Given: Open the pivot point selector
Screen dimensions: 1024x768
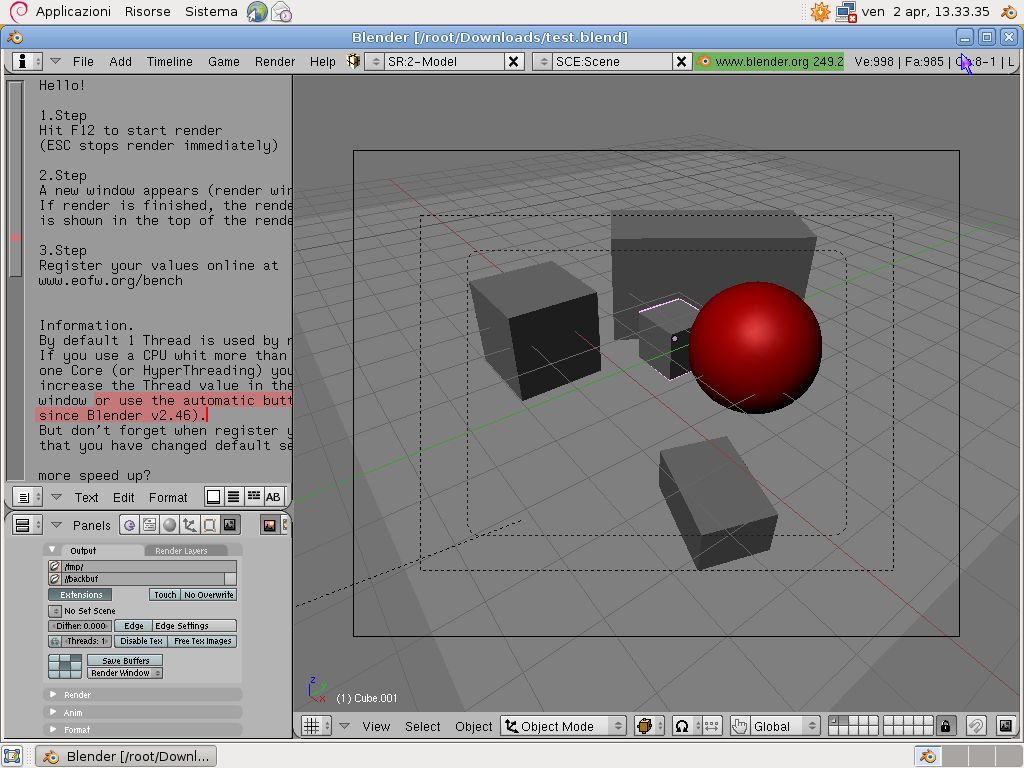Looking at the screenshot, I should (x=686, y=726).
